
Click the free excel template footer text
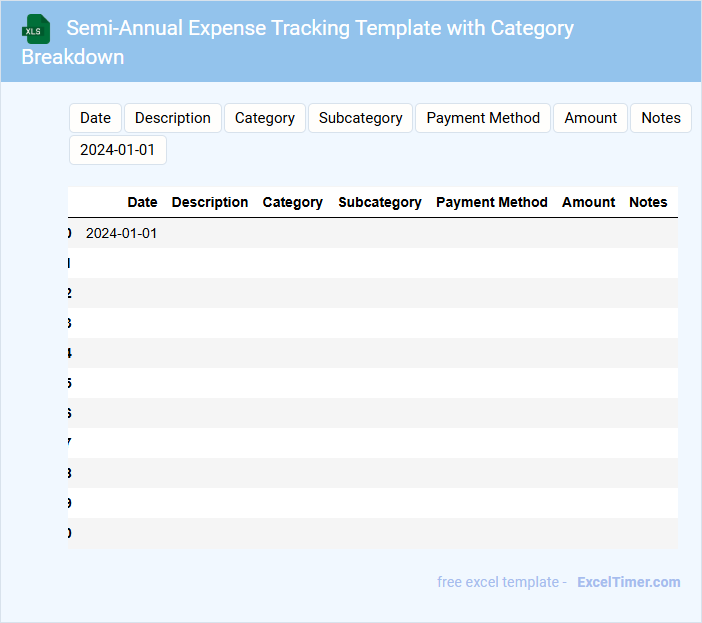502,582
